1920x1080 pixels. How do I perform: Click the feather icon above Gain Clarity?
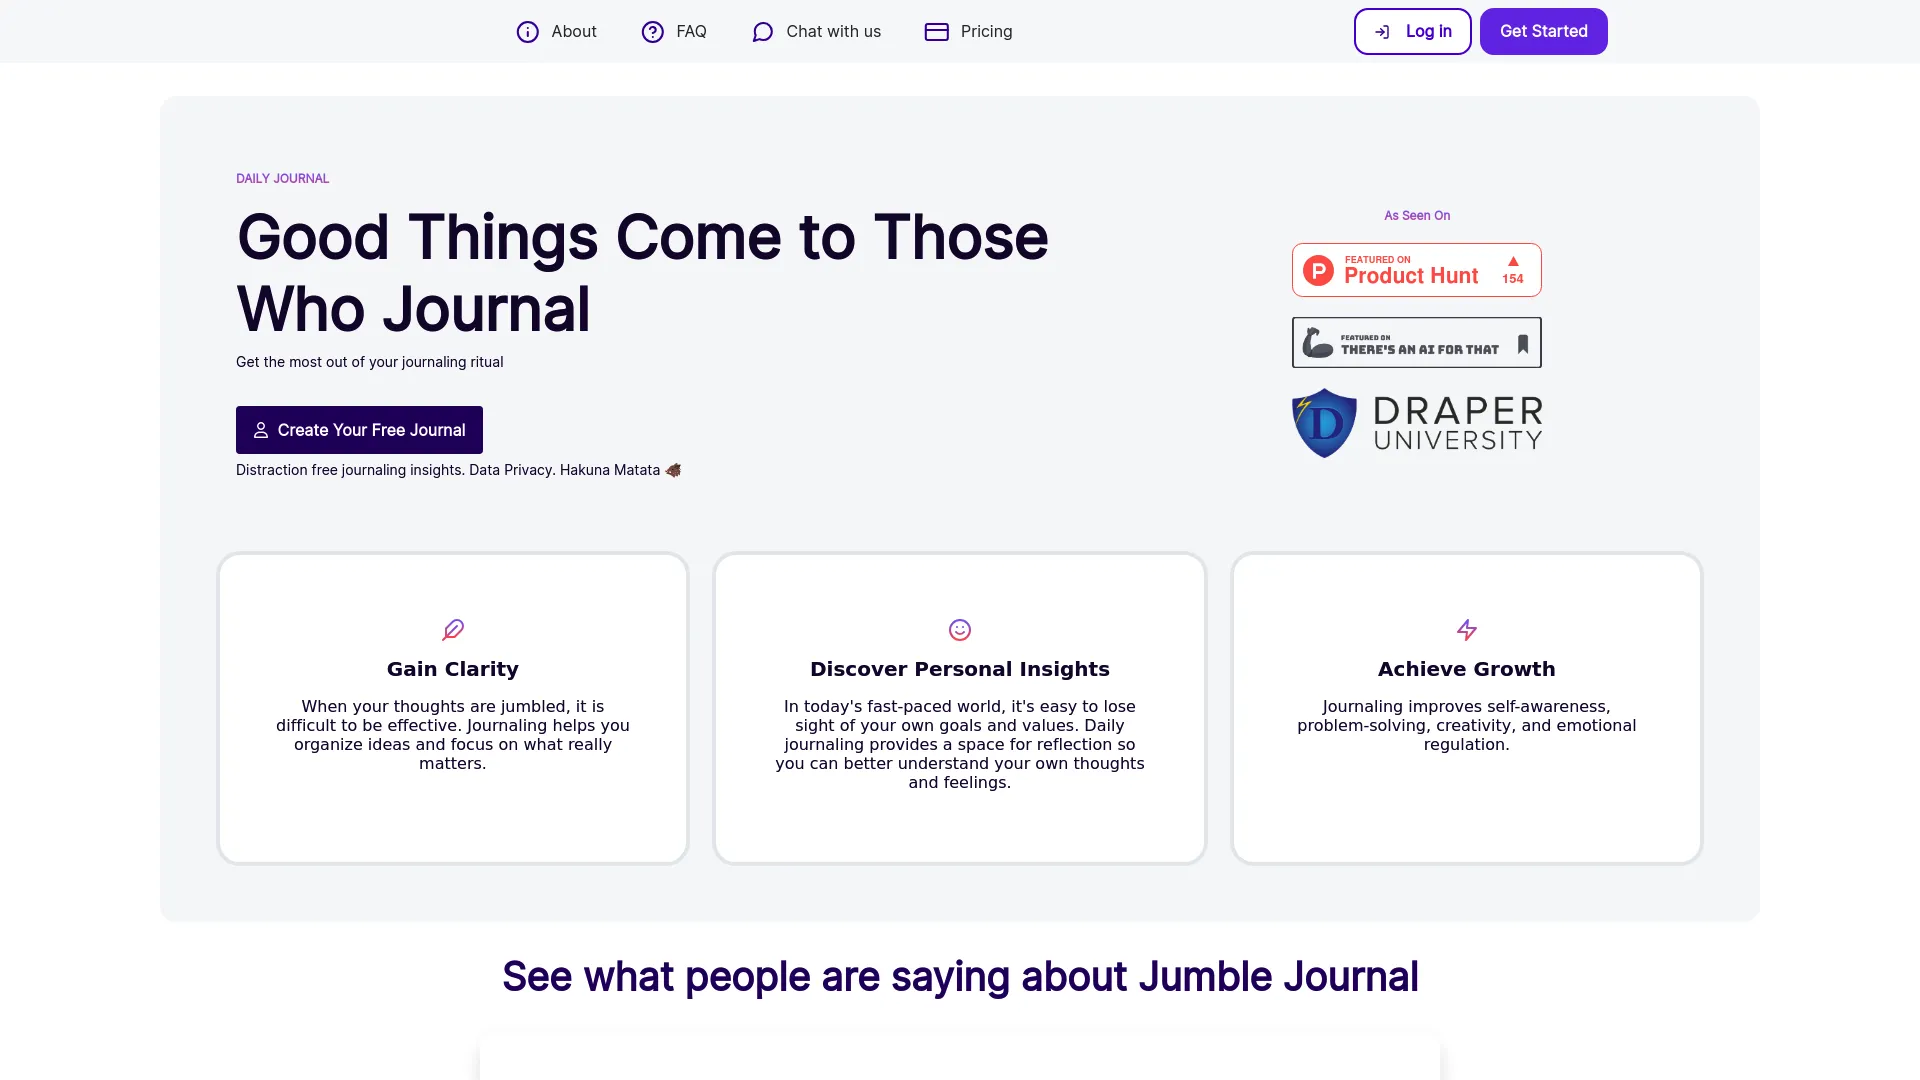[x=453, y=629]
